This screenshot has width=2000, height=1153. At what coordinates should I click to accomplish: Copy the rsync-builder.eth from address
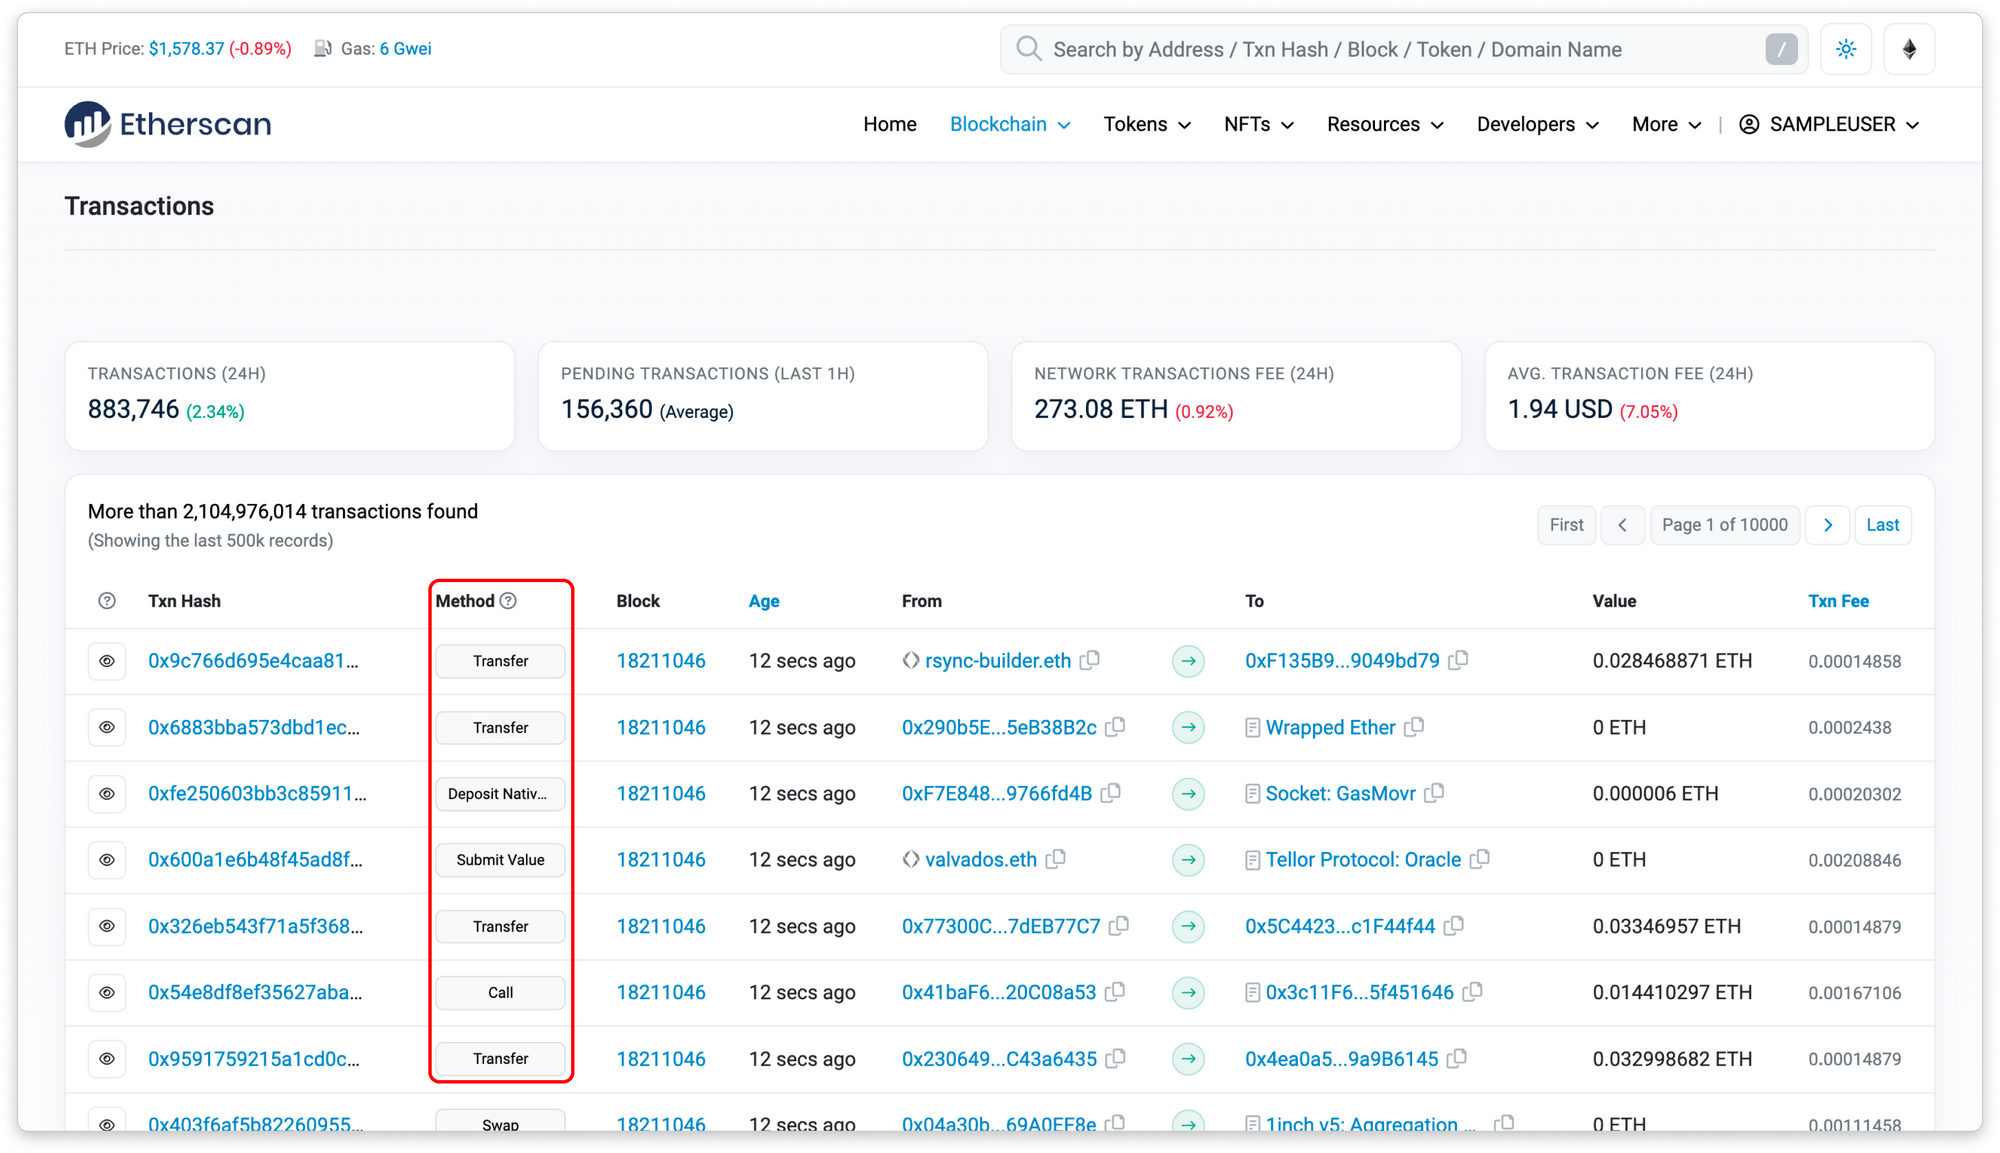click(x=1090, y=660)
